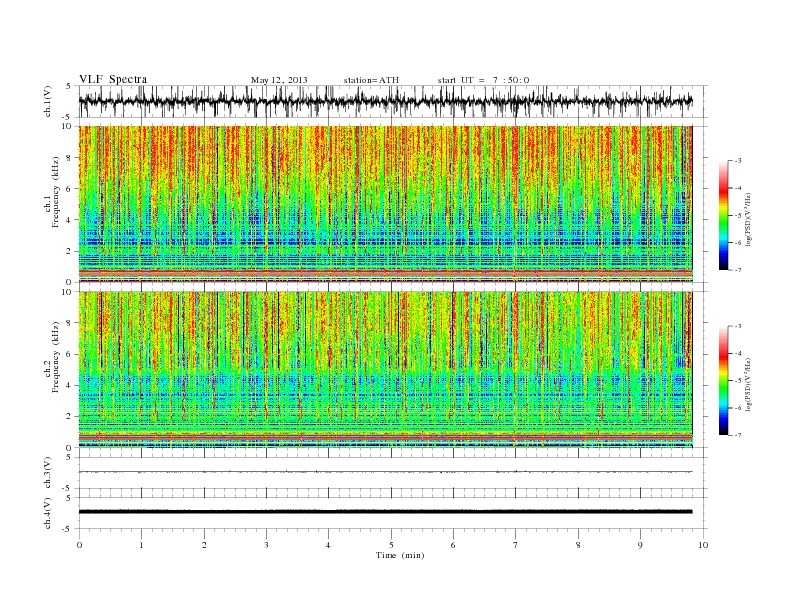Click time axis tick label '1'
The width and height of the screenshot is (792, 612).
click(141, 545)
